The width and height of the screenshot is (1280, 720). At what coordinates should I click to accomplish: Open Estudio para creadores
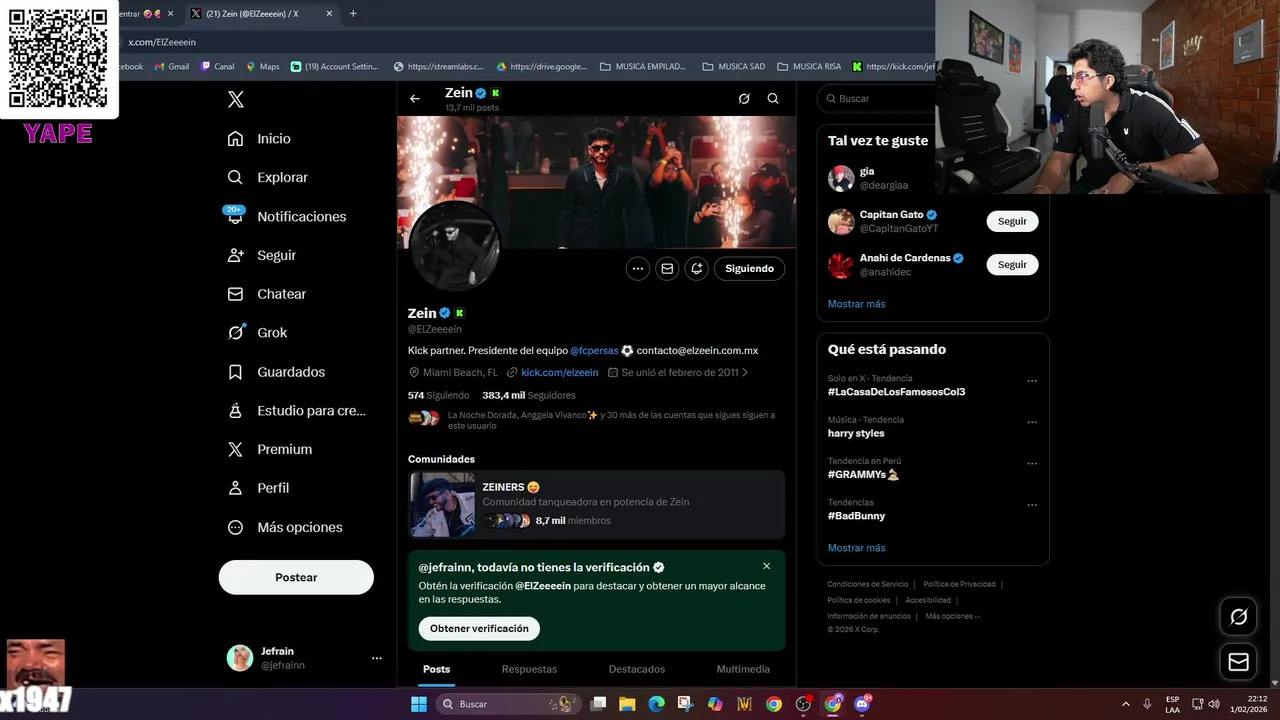click(x=296, y=410)
